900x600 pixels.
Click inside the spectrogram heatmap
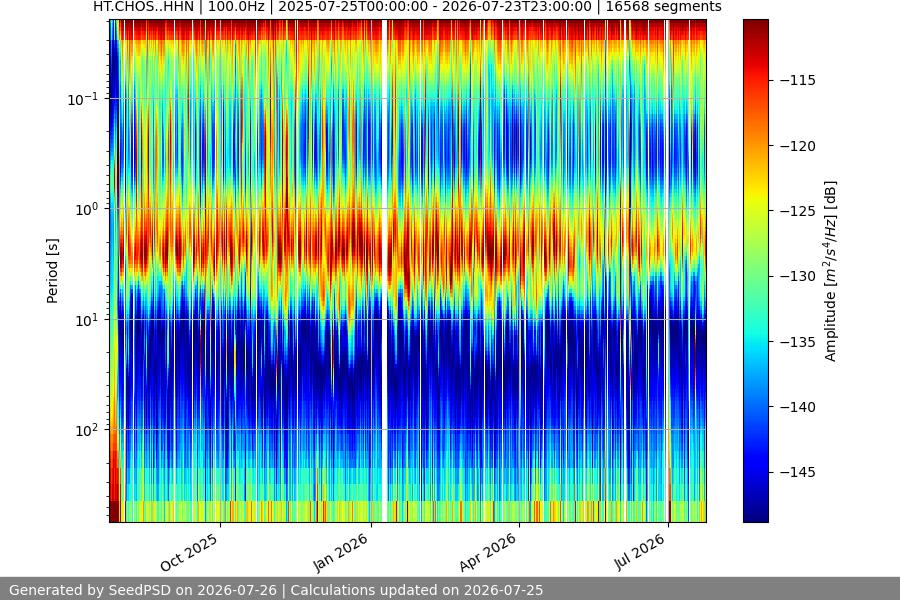[408, 271]
